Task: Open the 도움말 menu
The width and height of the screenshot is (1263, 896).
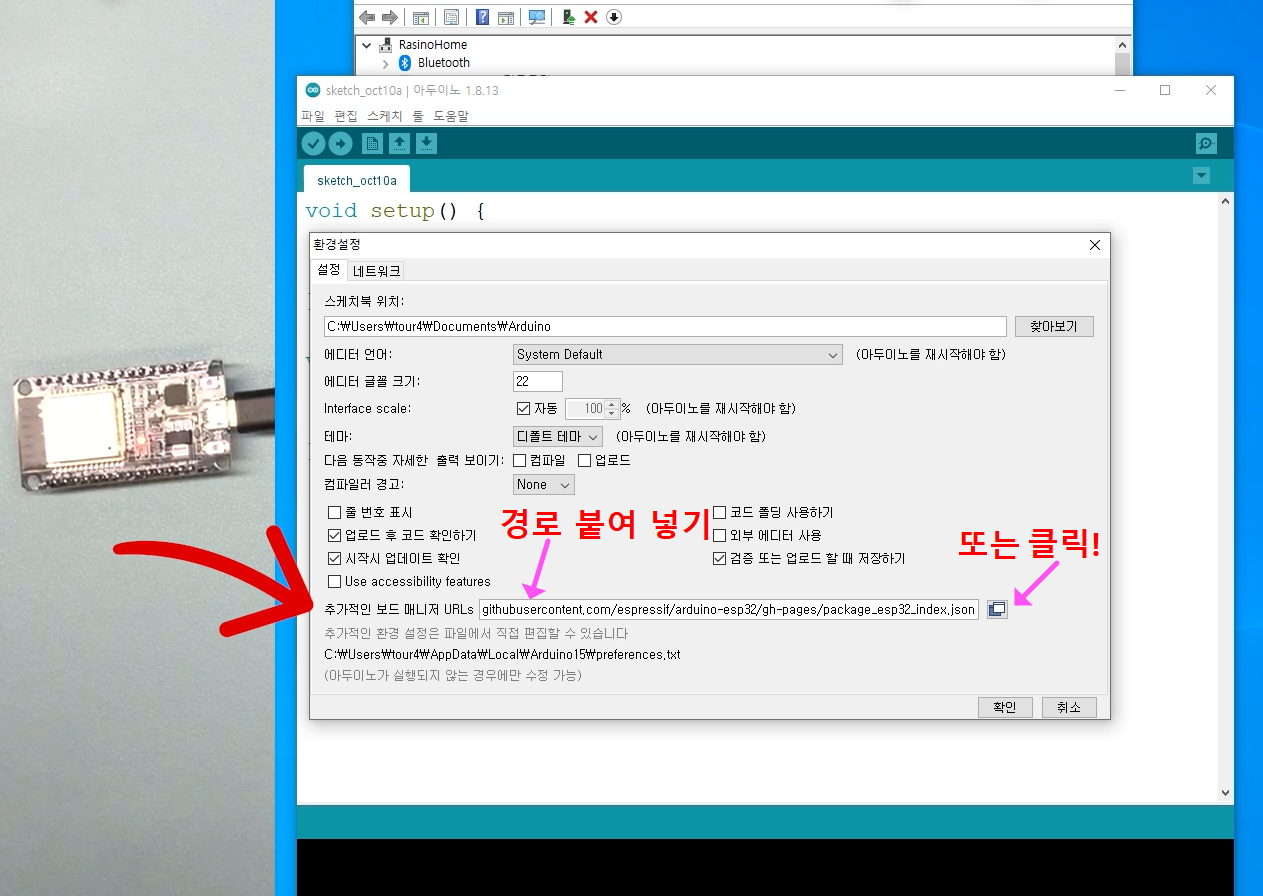Action: (451, 116)
